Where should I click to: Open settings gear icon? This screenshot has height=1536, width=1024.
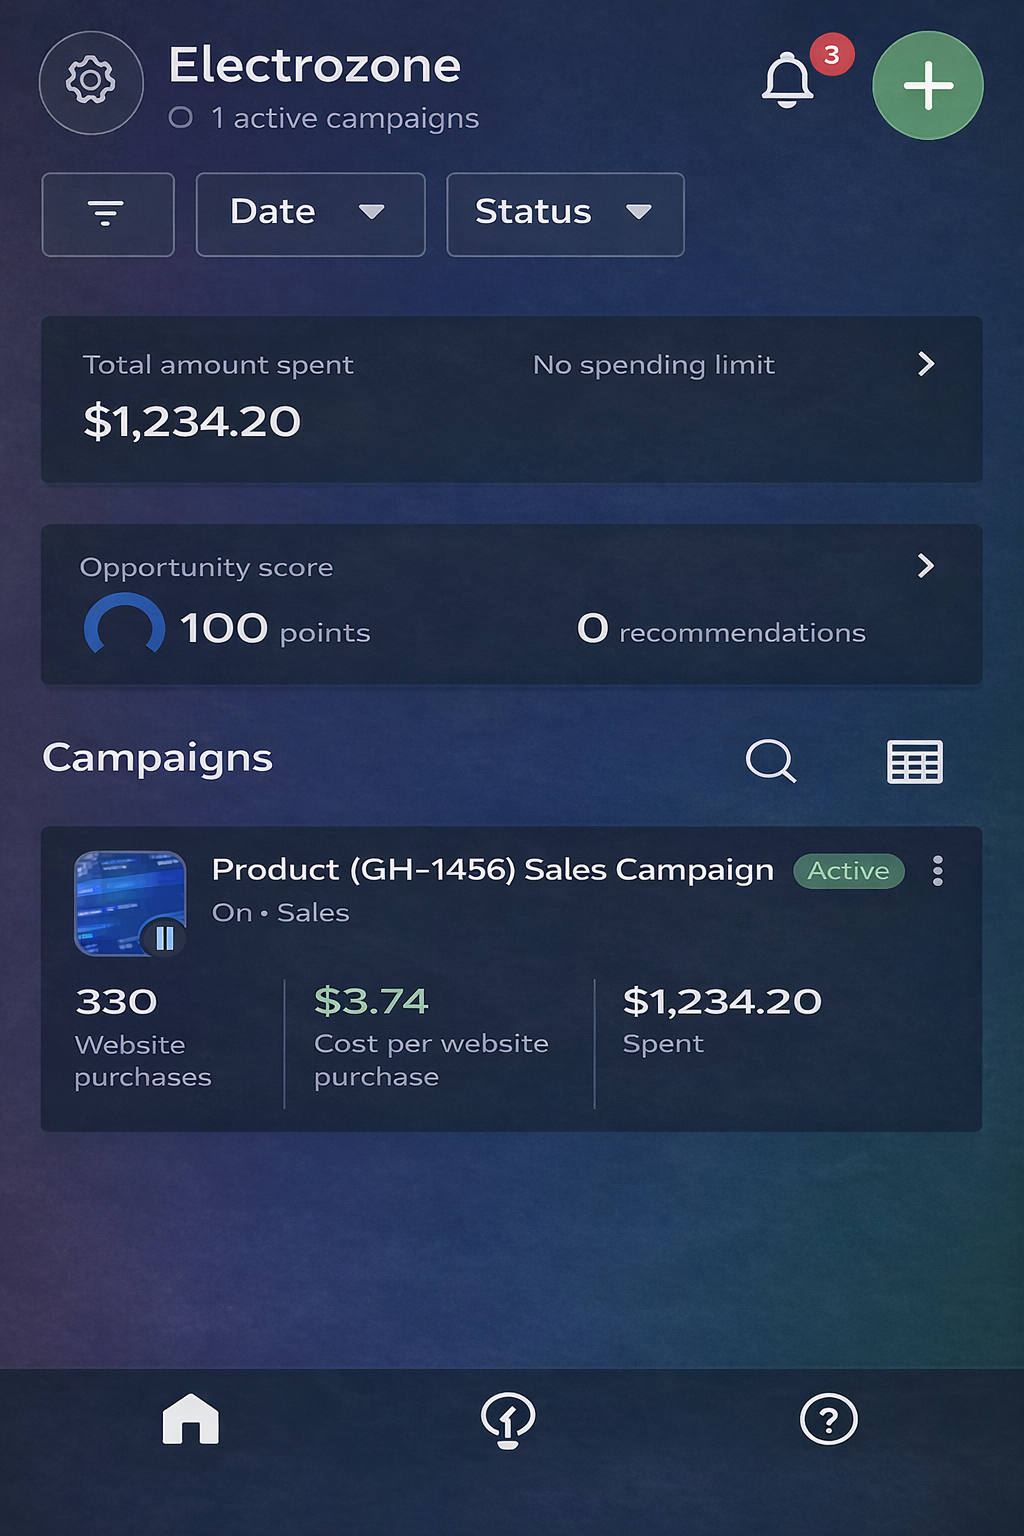coord(91,82)
